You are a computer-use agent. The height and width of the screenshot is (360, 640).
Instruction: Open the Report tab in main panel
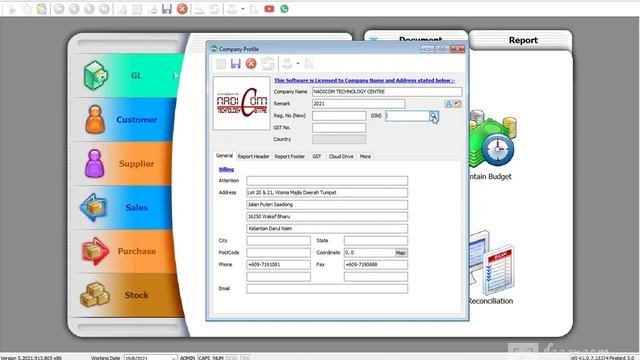[x=522, y=40]
